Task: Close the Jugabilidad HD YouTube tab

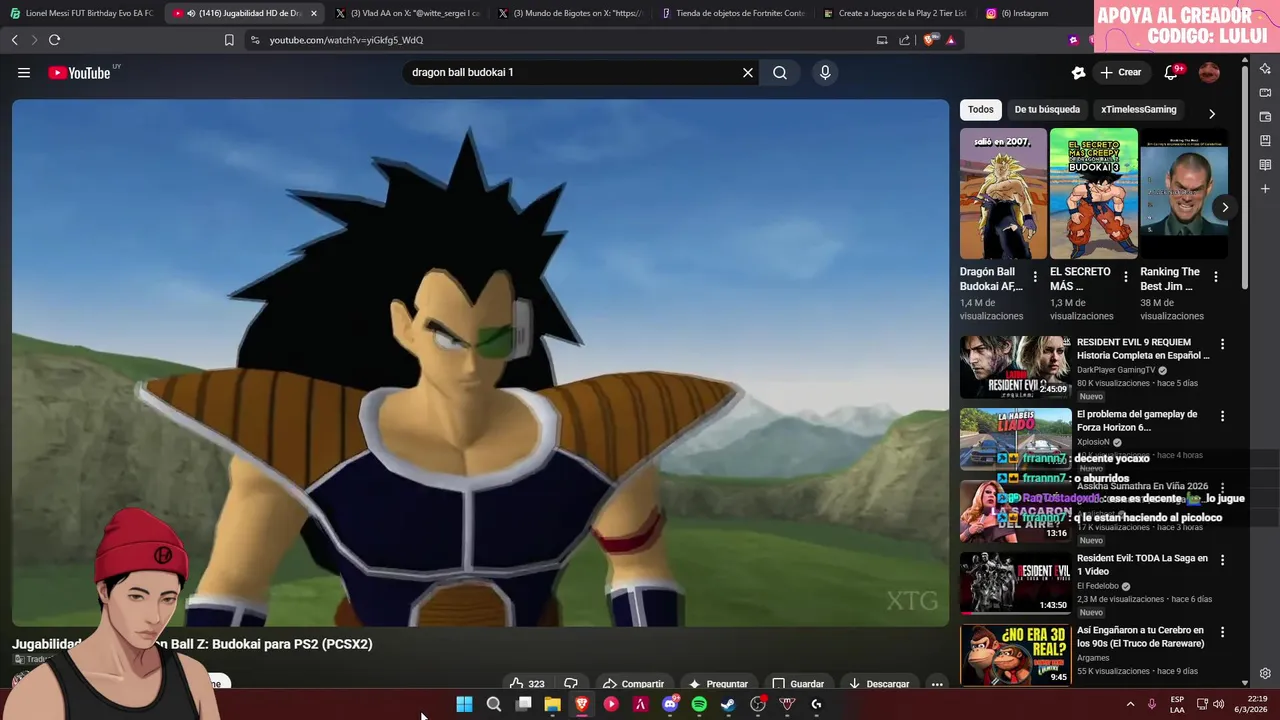Action: tap(314, 13)
